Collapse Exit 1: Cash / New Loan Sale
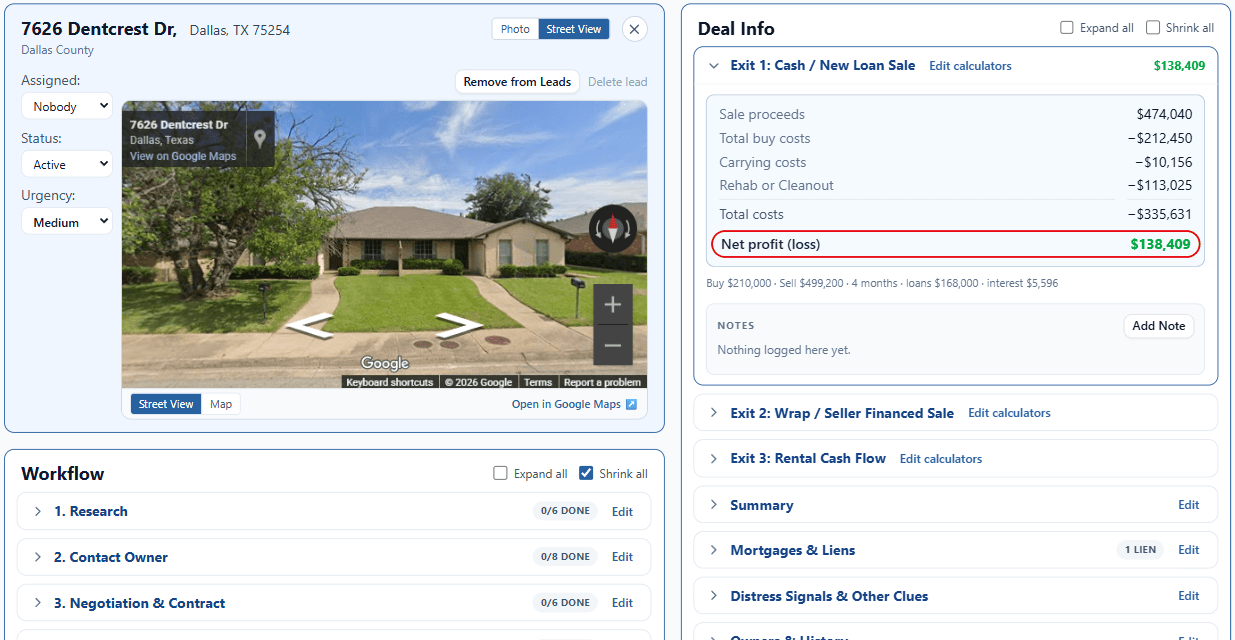Image resolution: width=1235 pixels, height=640 pixels. [x=714, y=66]
